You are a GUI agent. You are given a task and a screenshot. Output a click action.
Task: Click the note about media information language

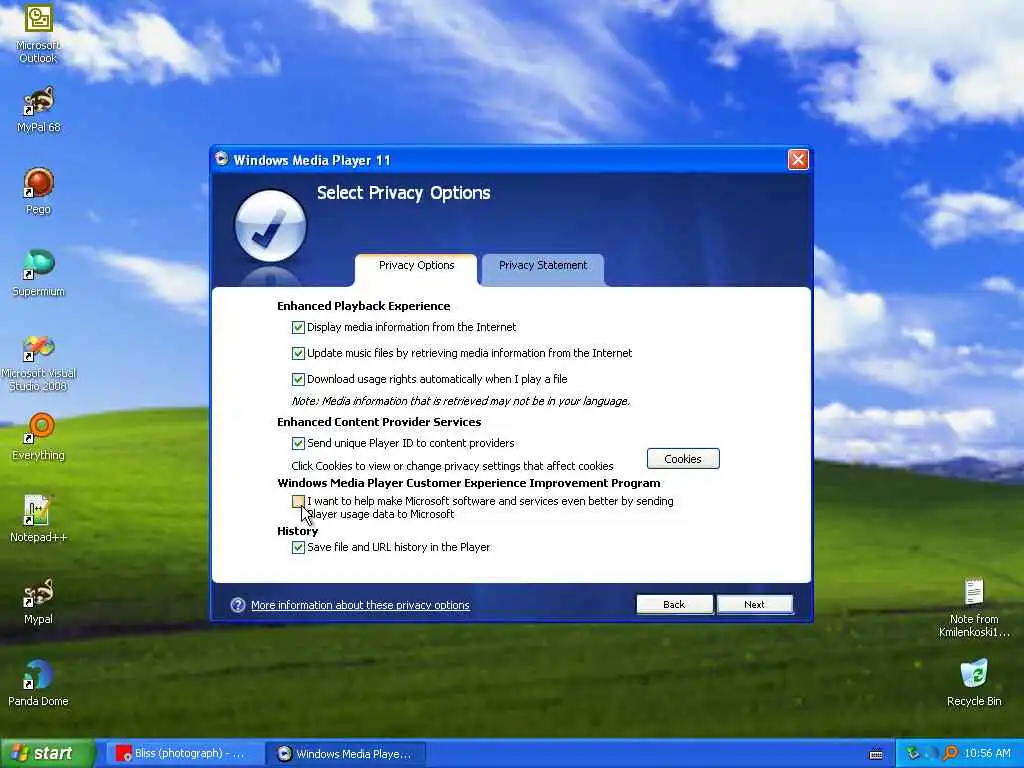460,401
